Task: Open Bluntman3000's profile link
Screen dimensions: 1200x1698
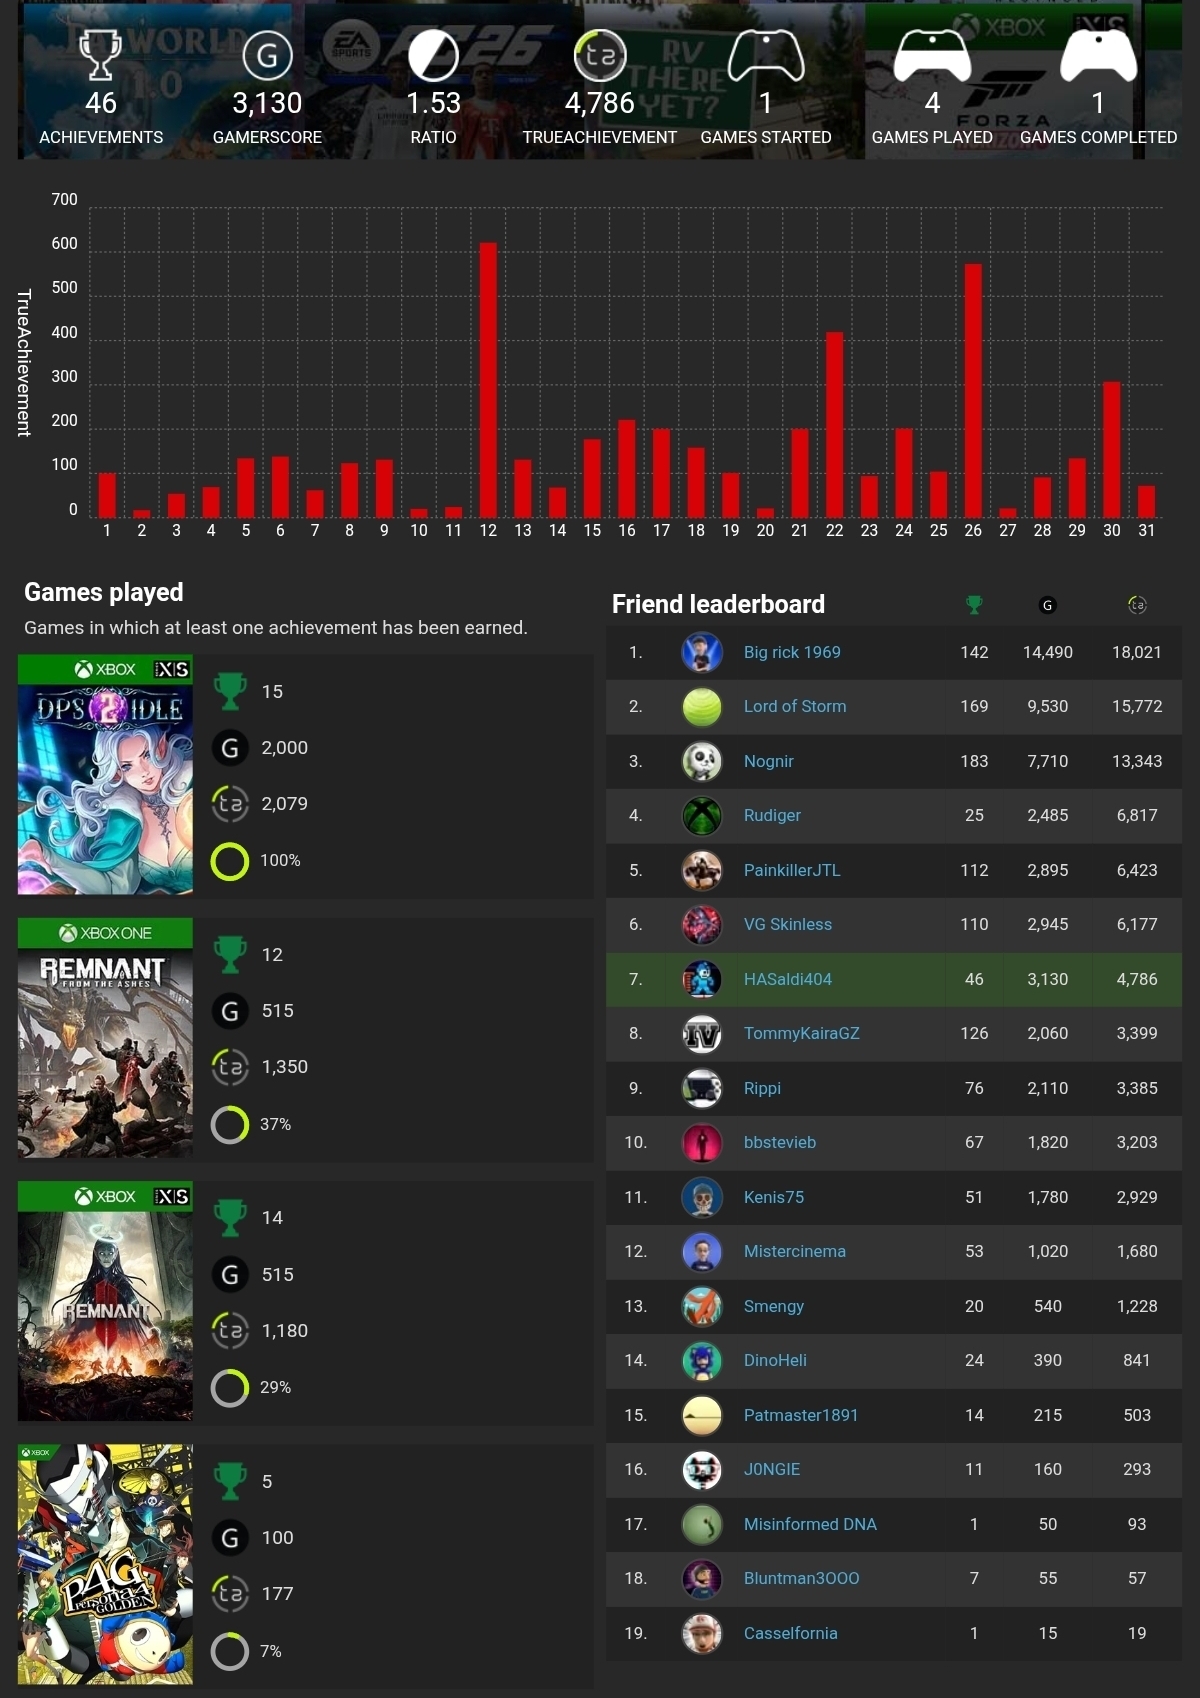Action: coord(802,1578)
